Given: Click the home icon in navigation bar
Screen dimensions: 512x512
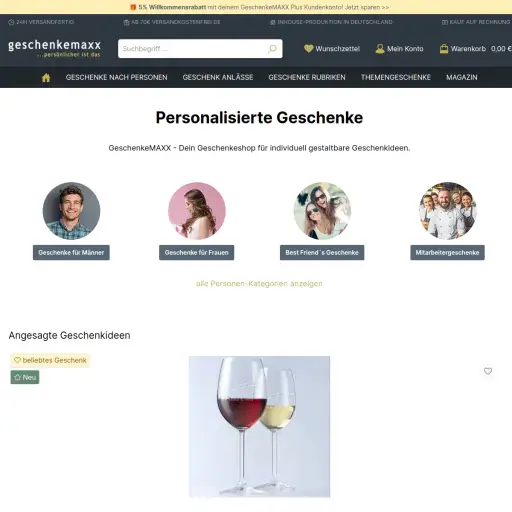Looking at the screenshot, I should point(46,77).
